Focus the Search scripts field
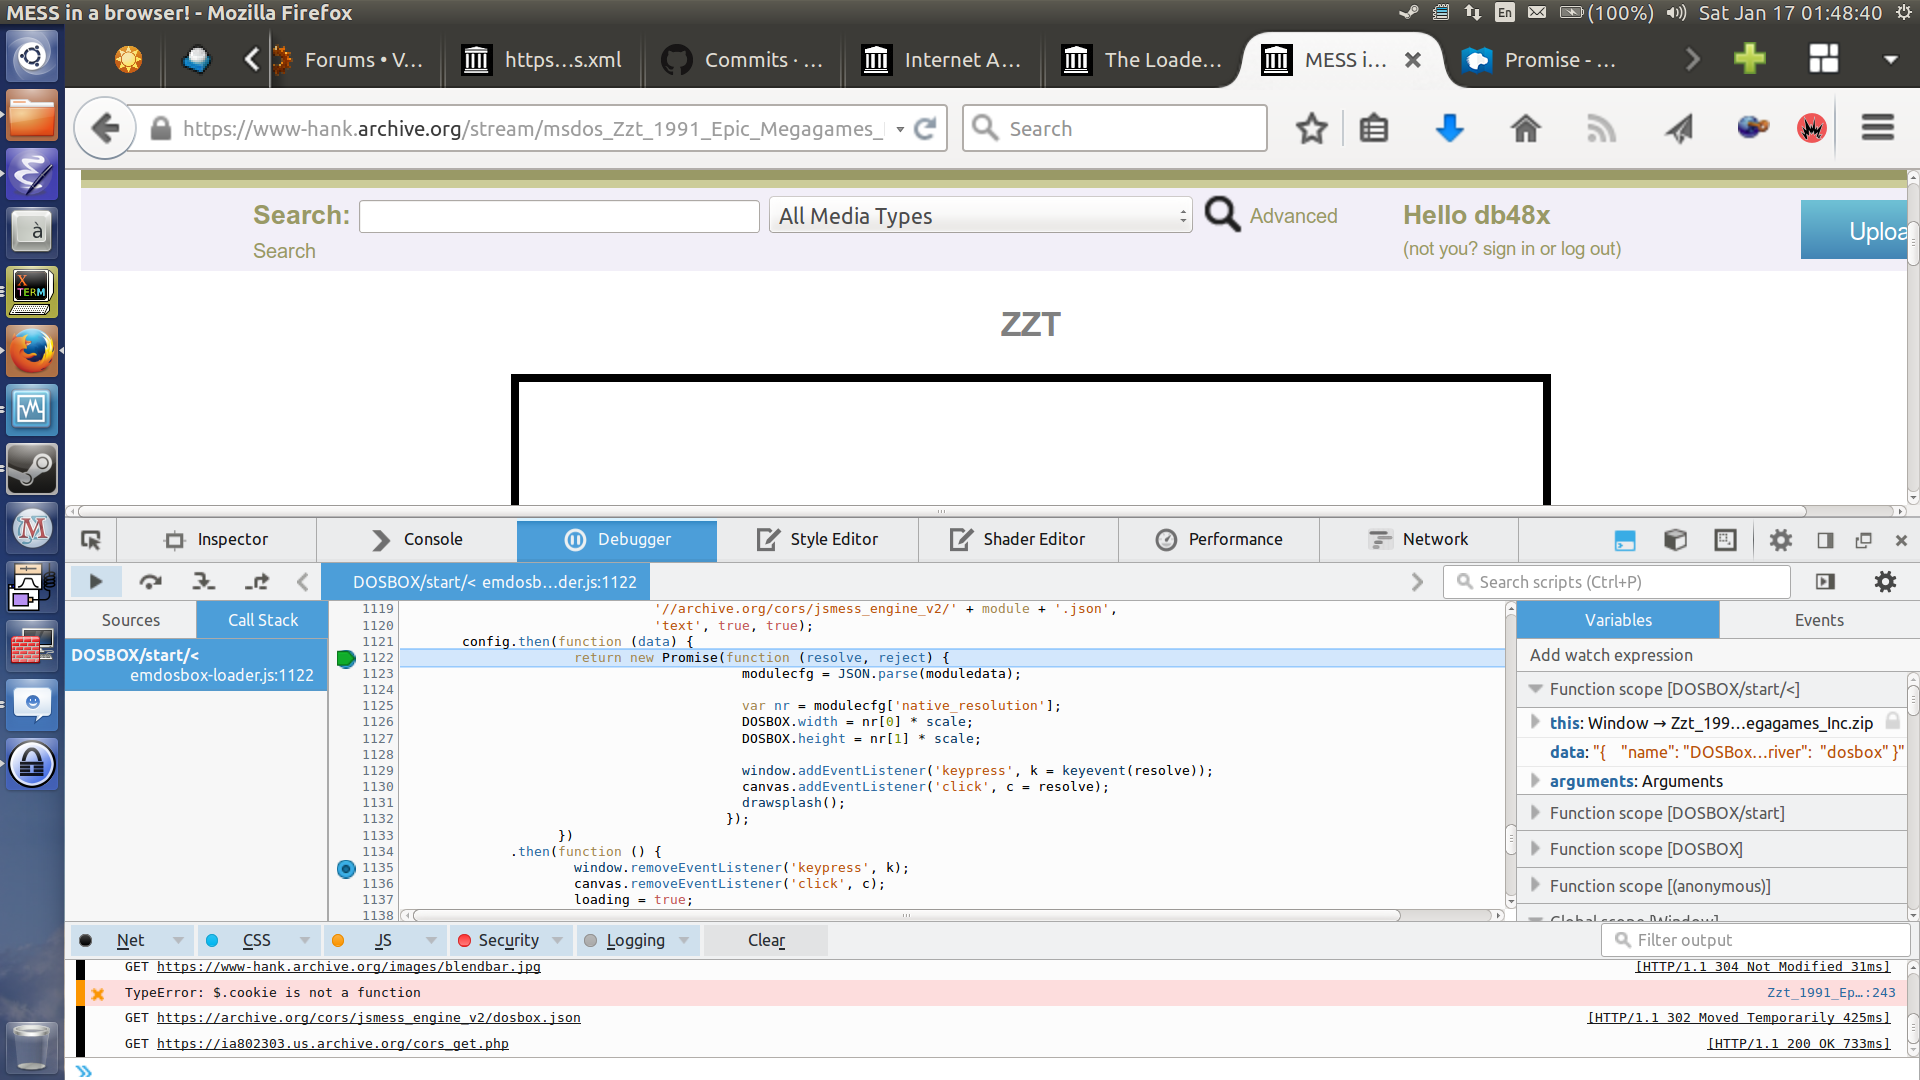Screen dimensions: 1920x1080 click(1616, 582)
